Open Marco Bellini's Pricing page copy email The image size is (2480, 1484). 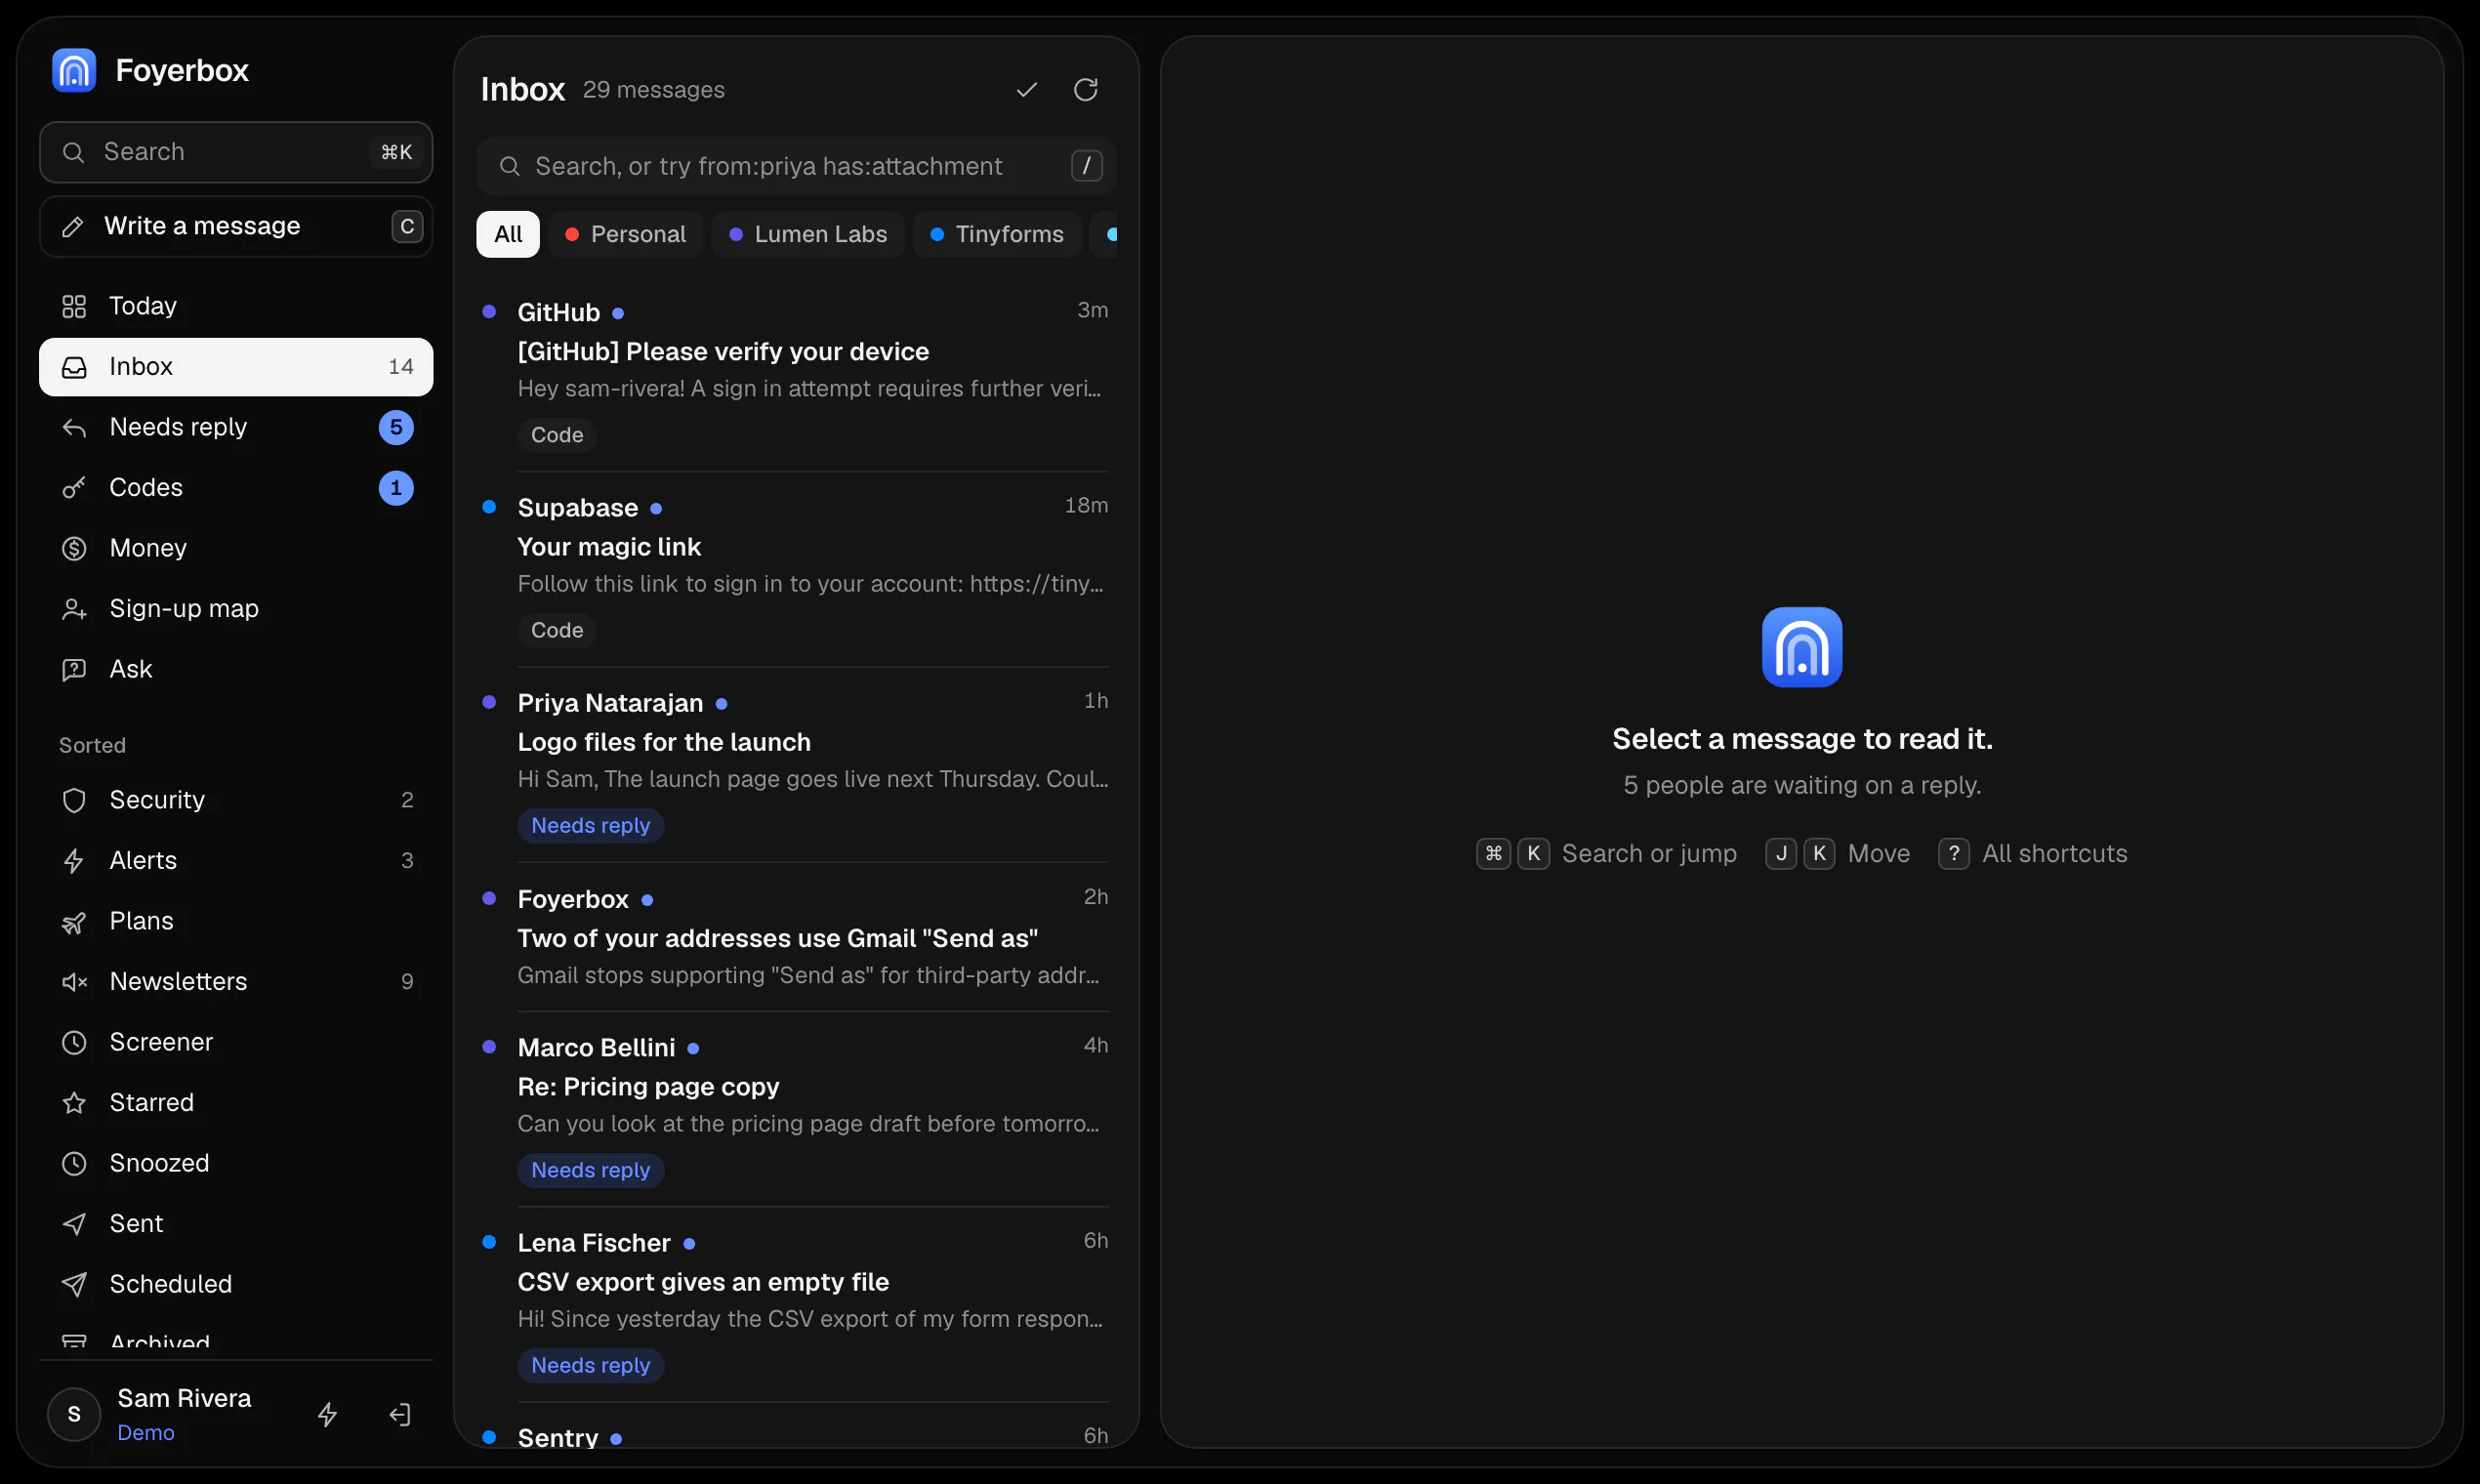796,1109
